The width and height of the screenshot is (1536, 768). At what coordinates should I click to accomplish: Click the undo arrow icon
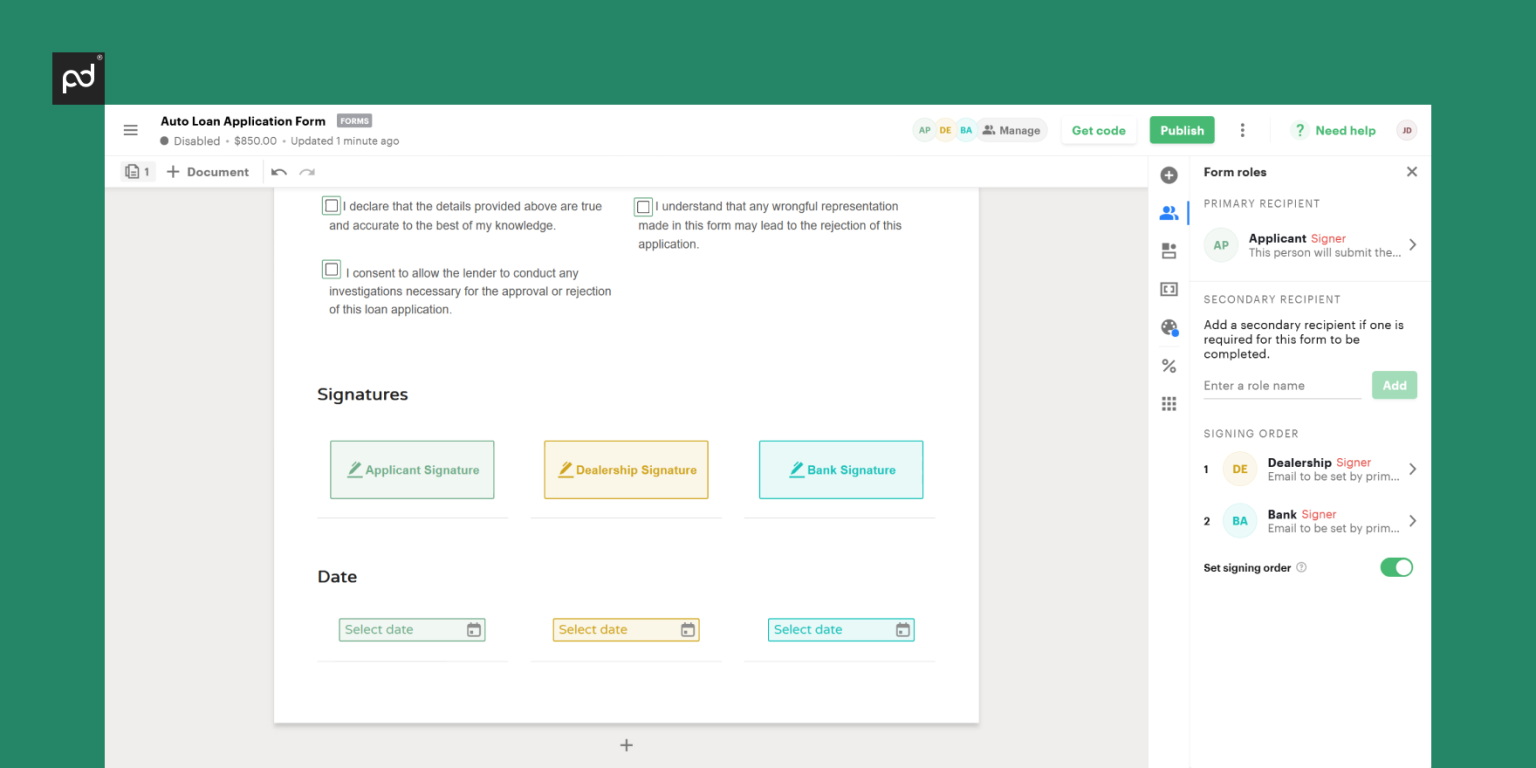pyautogui.click(x=279, y=172)
